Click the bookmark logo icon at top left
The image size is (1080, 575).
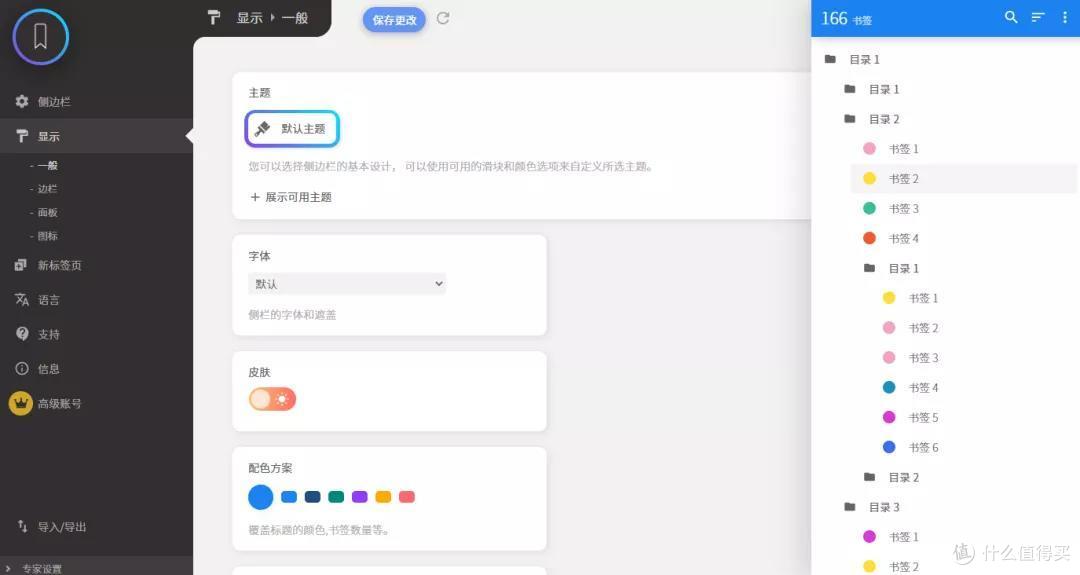[41, 36]
